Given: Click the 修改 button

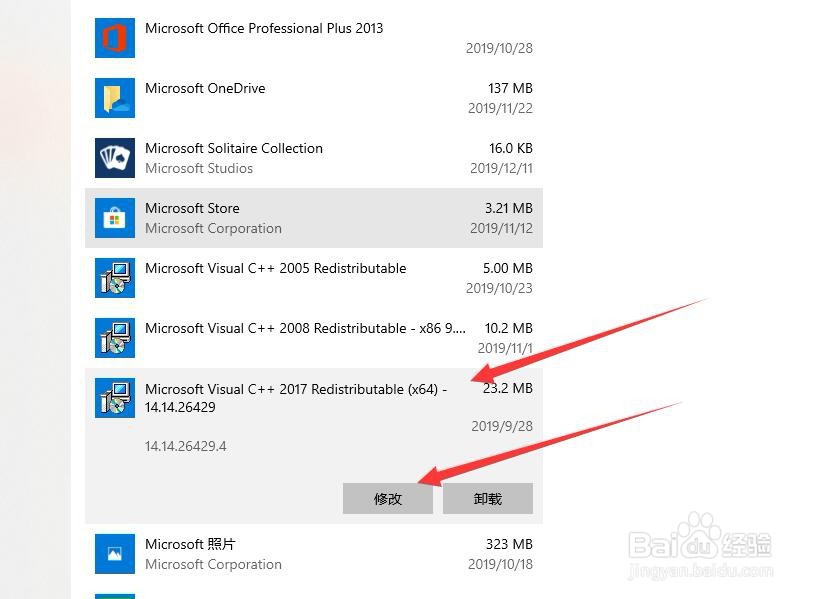Looking at the screenshot, I should [x=388, y=499].
